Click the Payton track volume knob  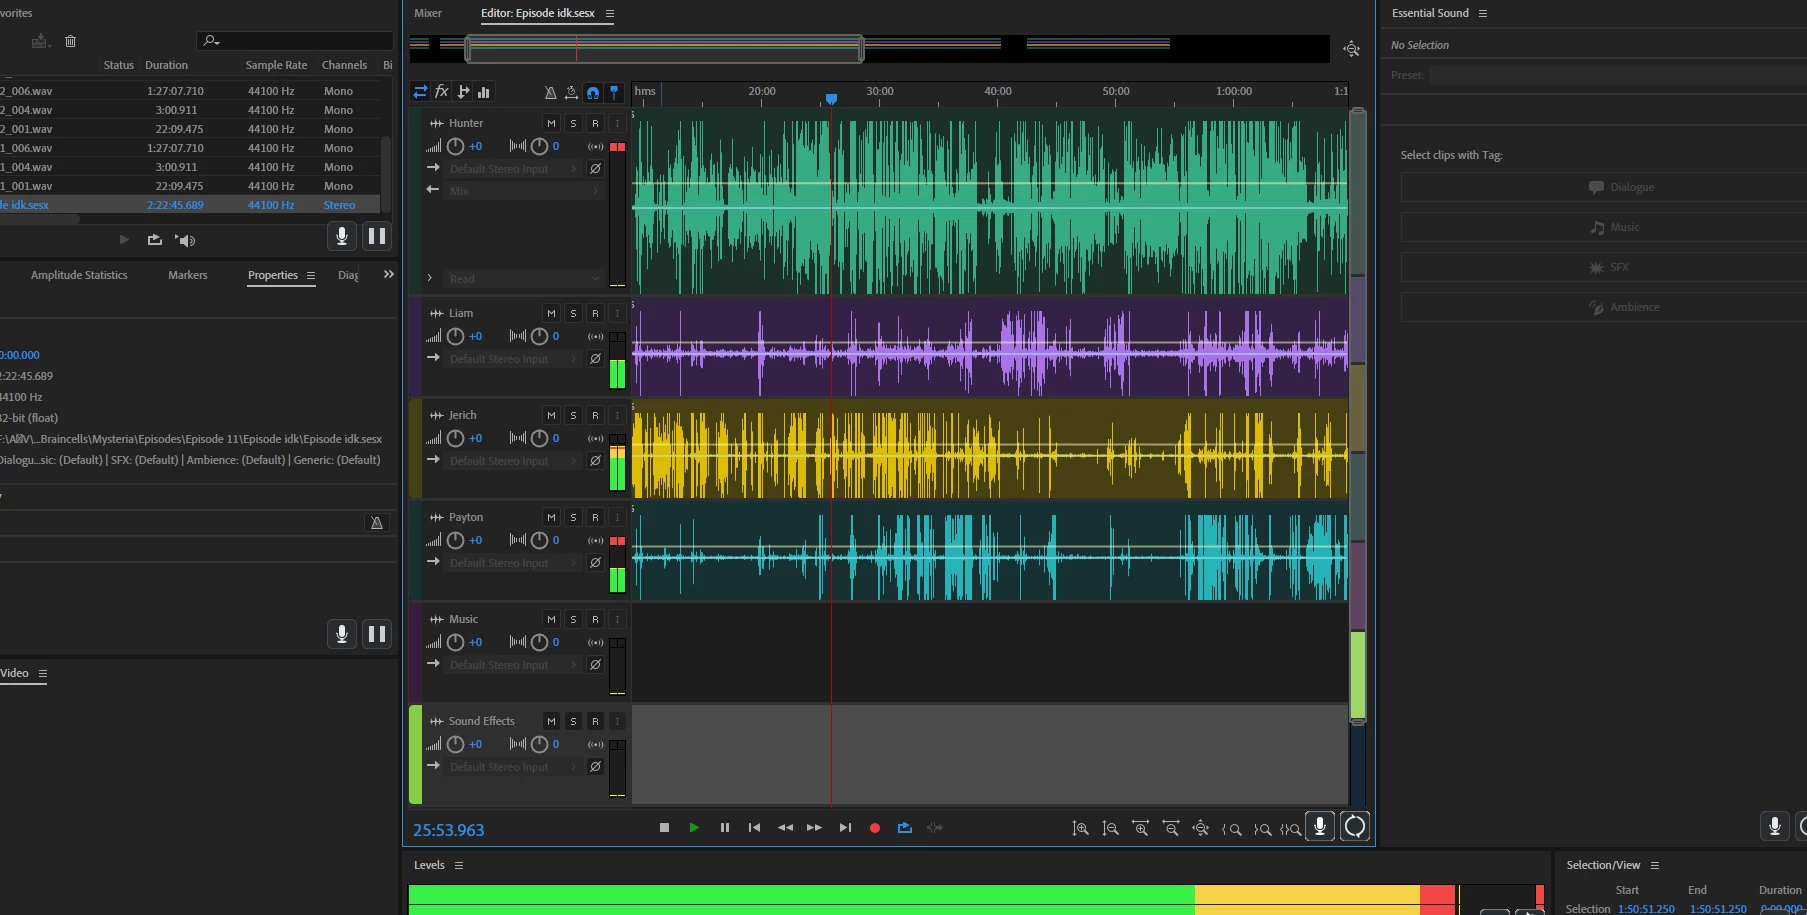point(455,540)
